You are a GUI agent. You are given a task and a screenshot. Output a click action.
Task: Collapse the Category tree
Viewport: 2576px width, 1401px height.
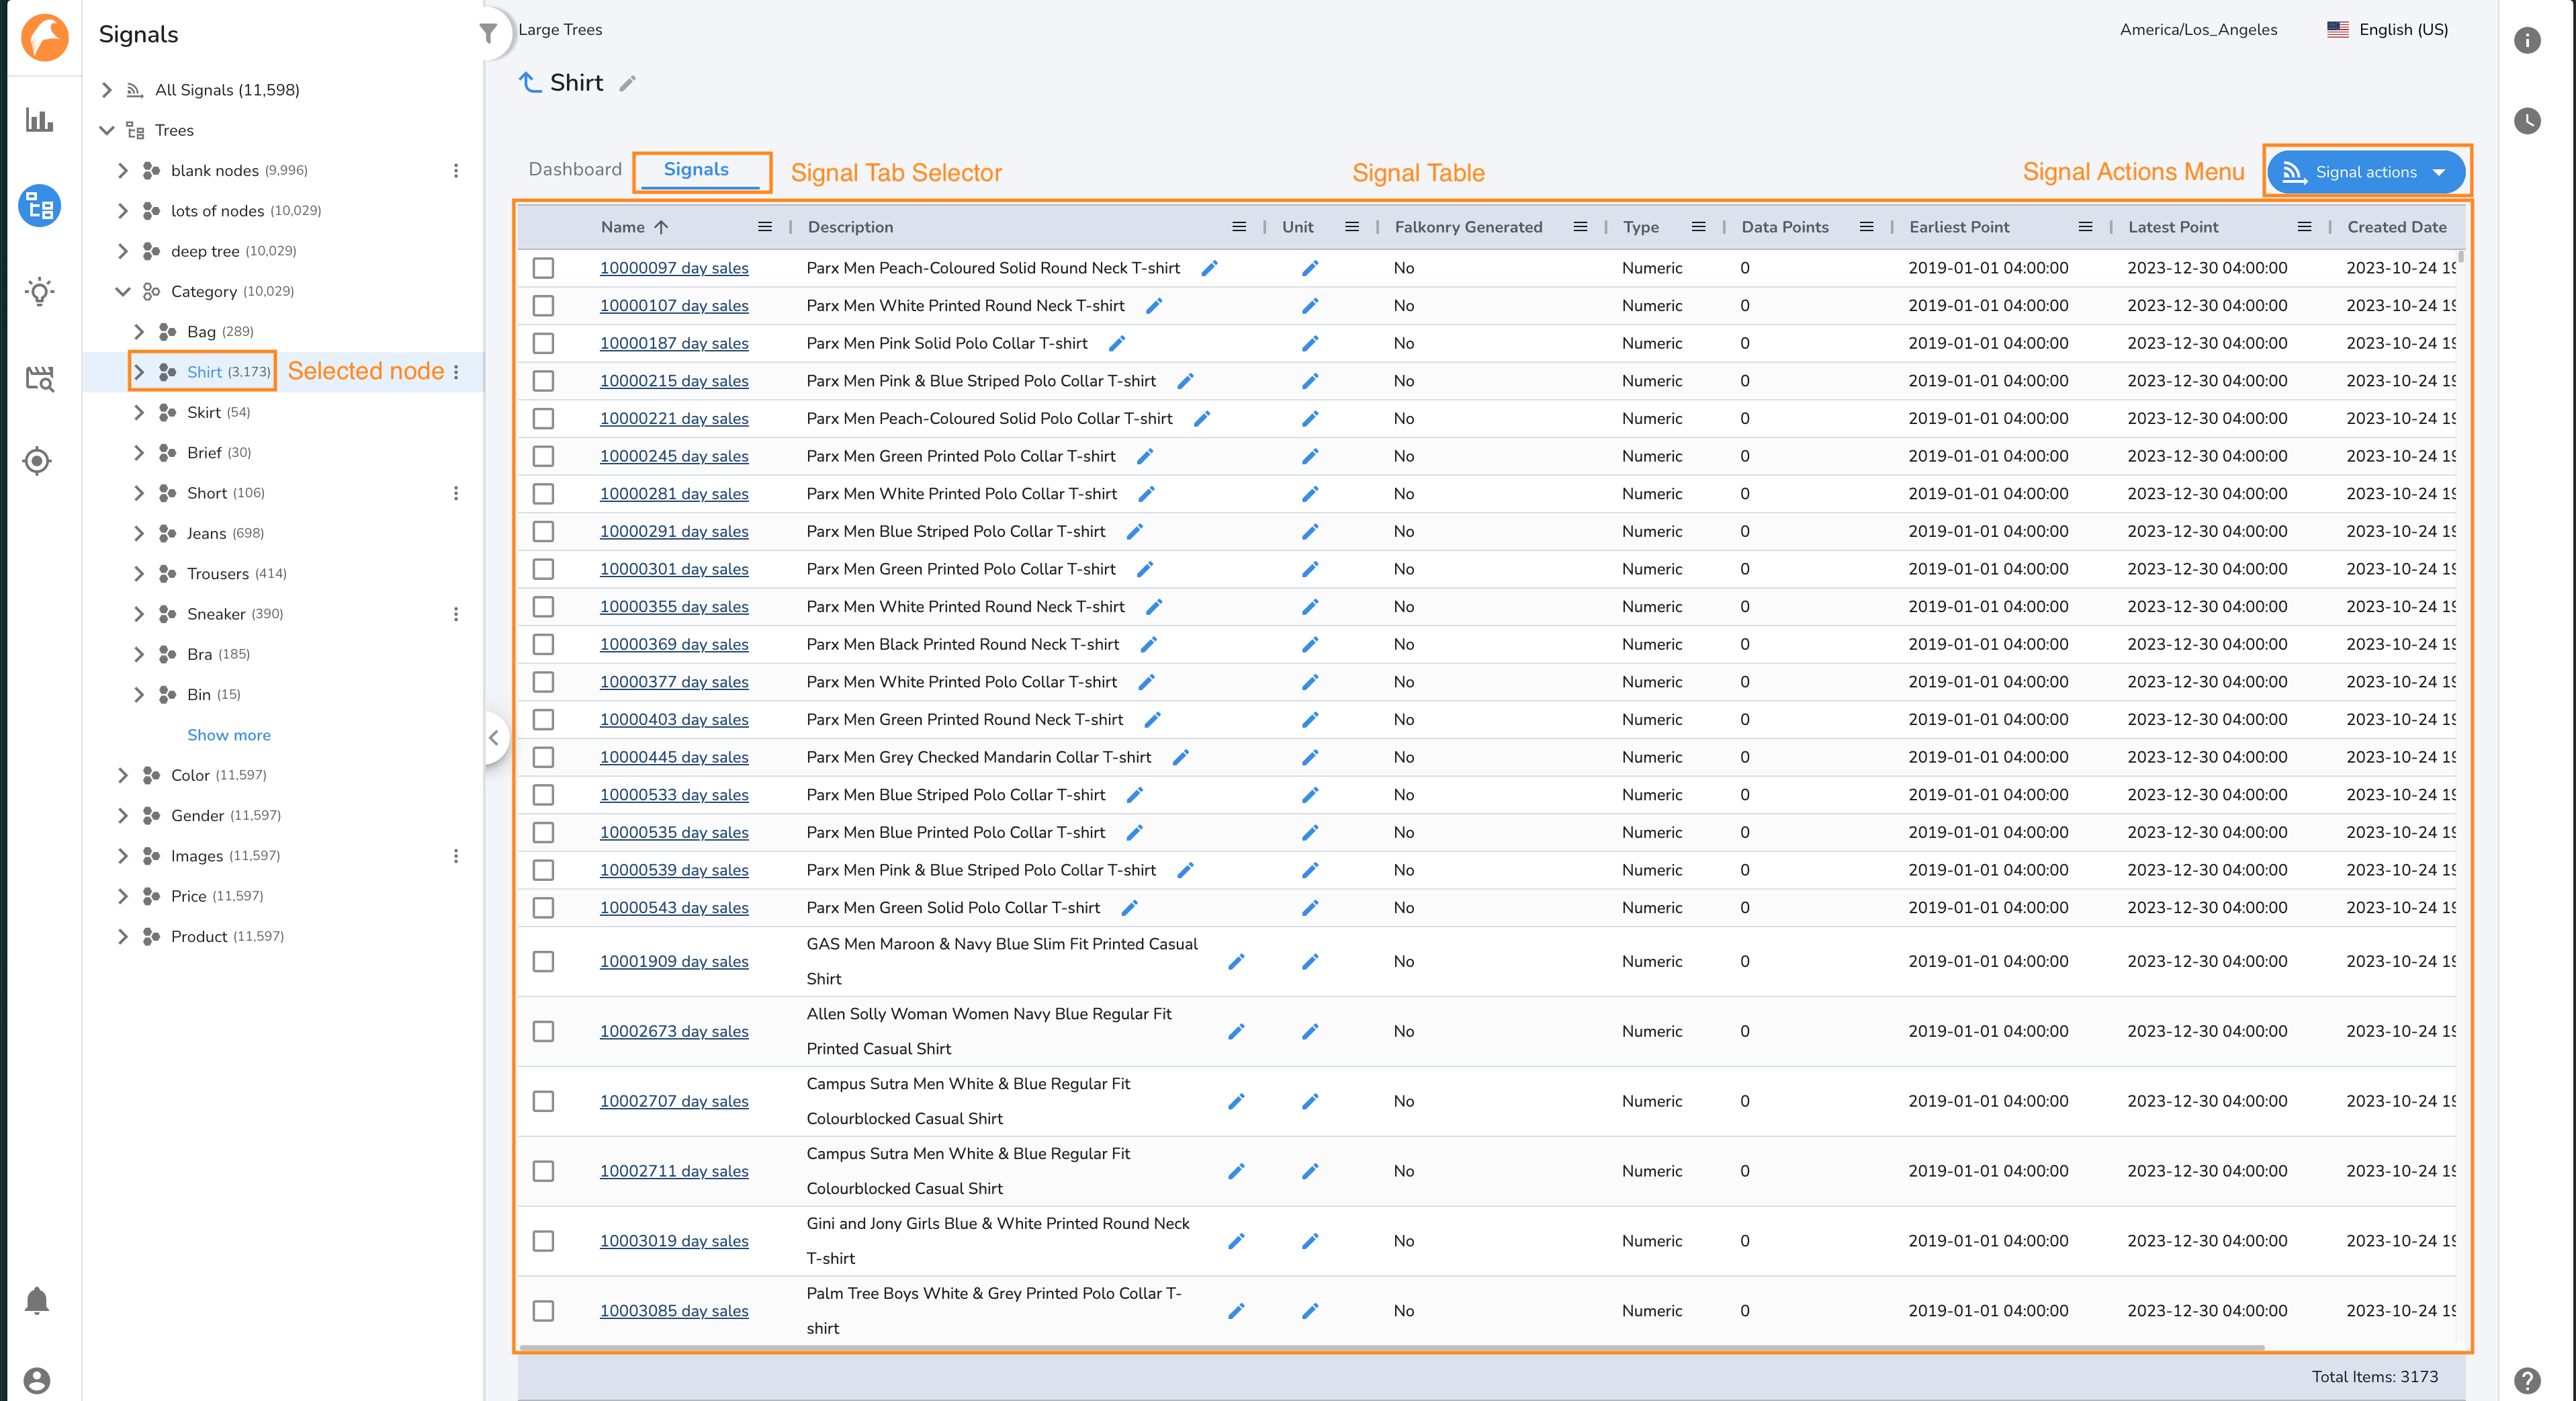[x=123, y=291]
